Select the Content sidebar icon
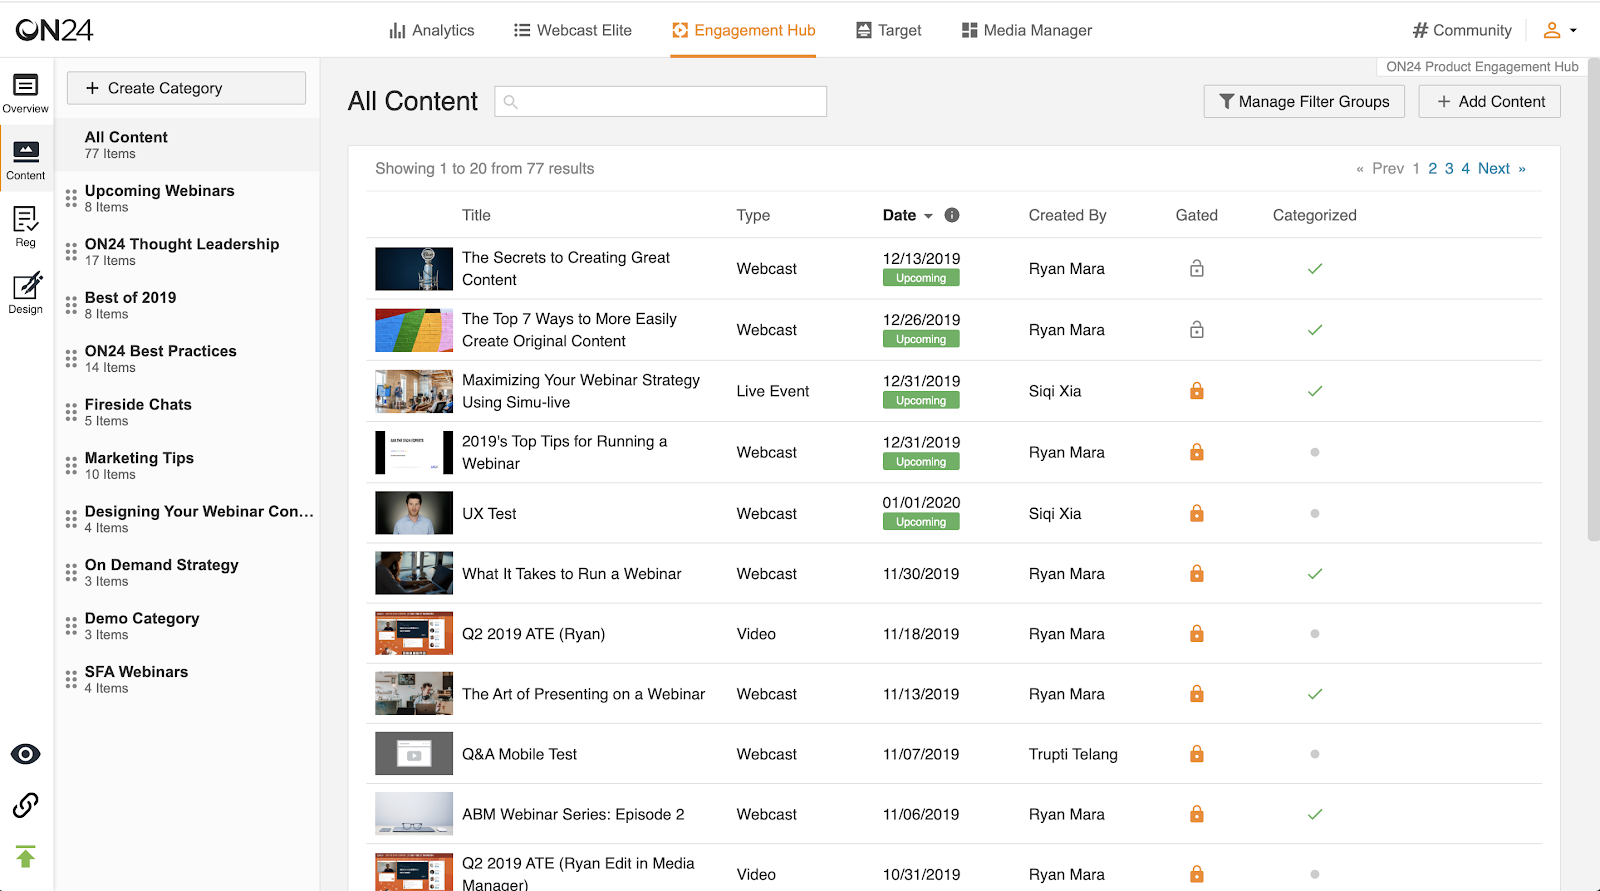 click(x=25, y=160)
